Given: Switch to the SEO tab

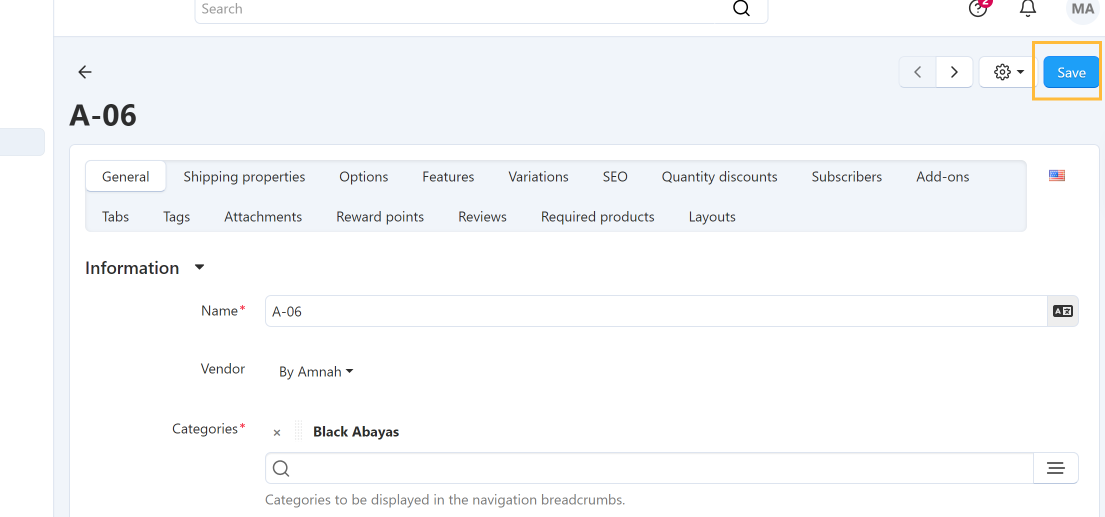Looking at the screenshot, I should click(615, 177).
